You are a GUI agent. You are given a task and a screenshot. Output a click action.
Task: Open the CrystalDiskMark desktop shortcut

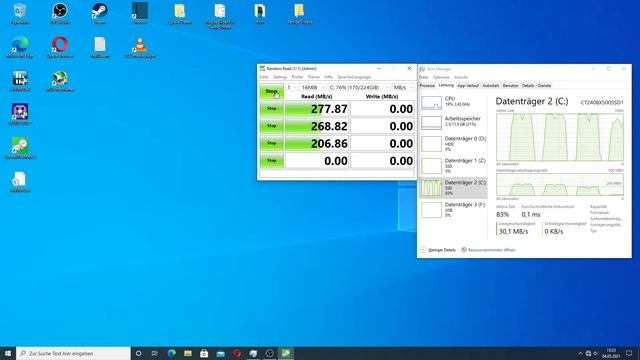click(20, 148)
